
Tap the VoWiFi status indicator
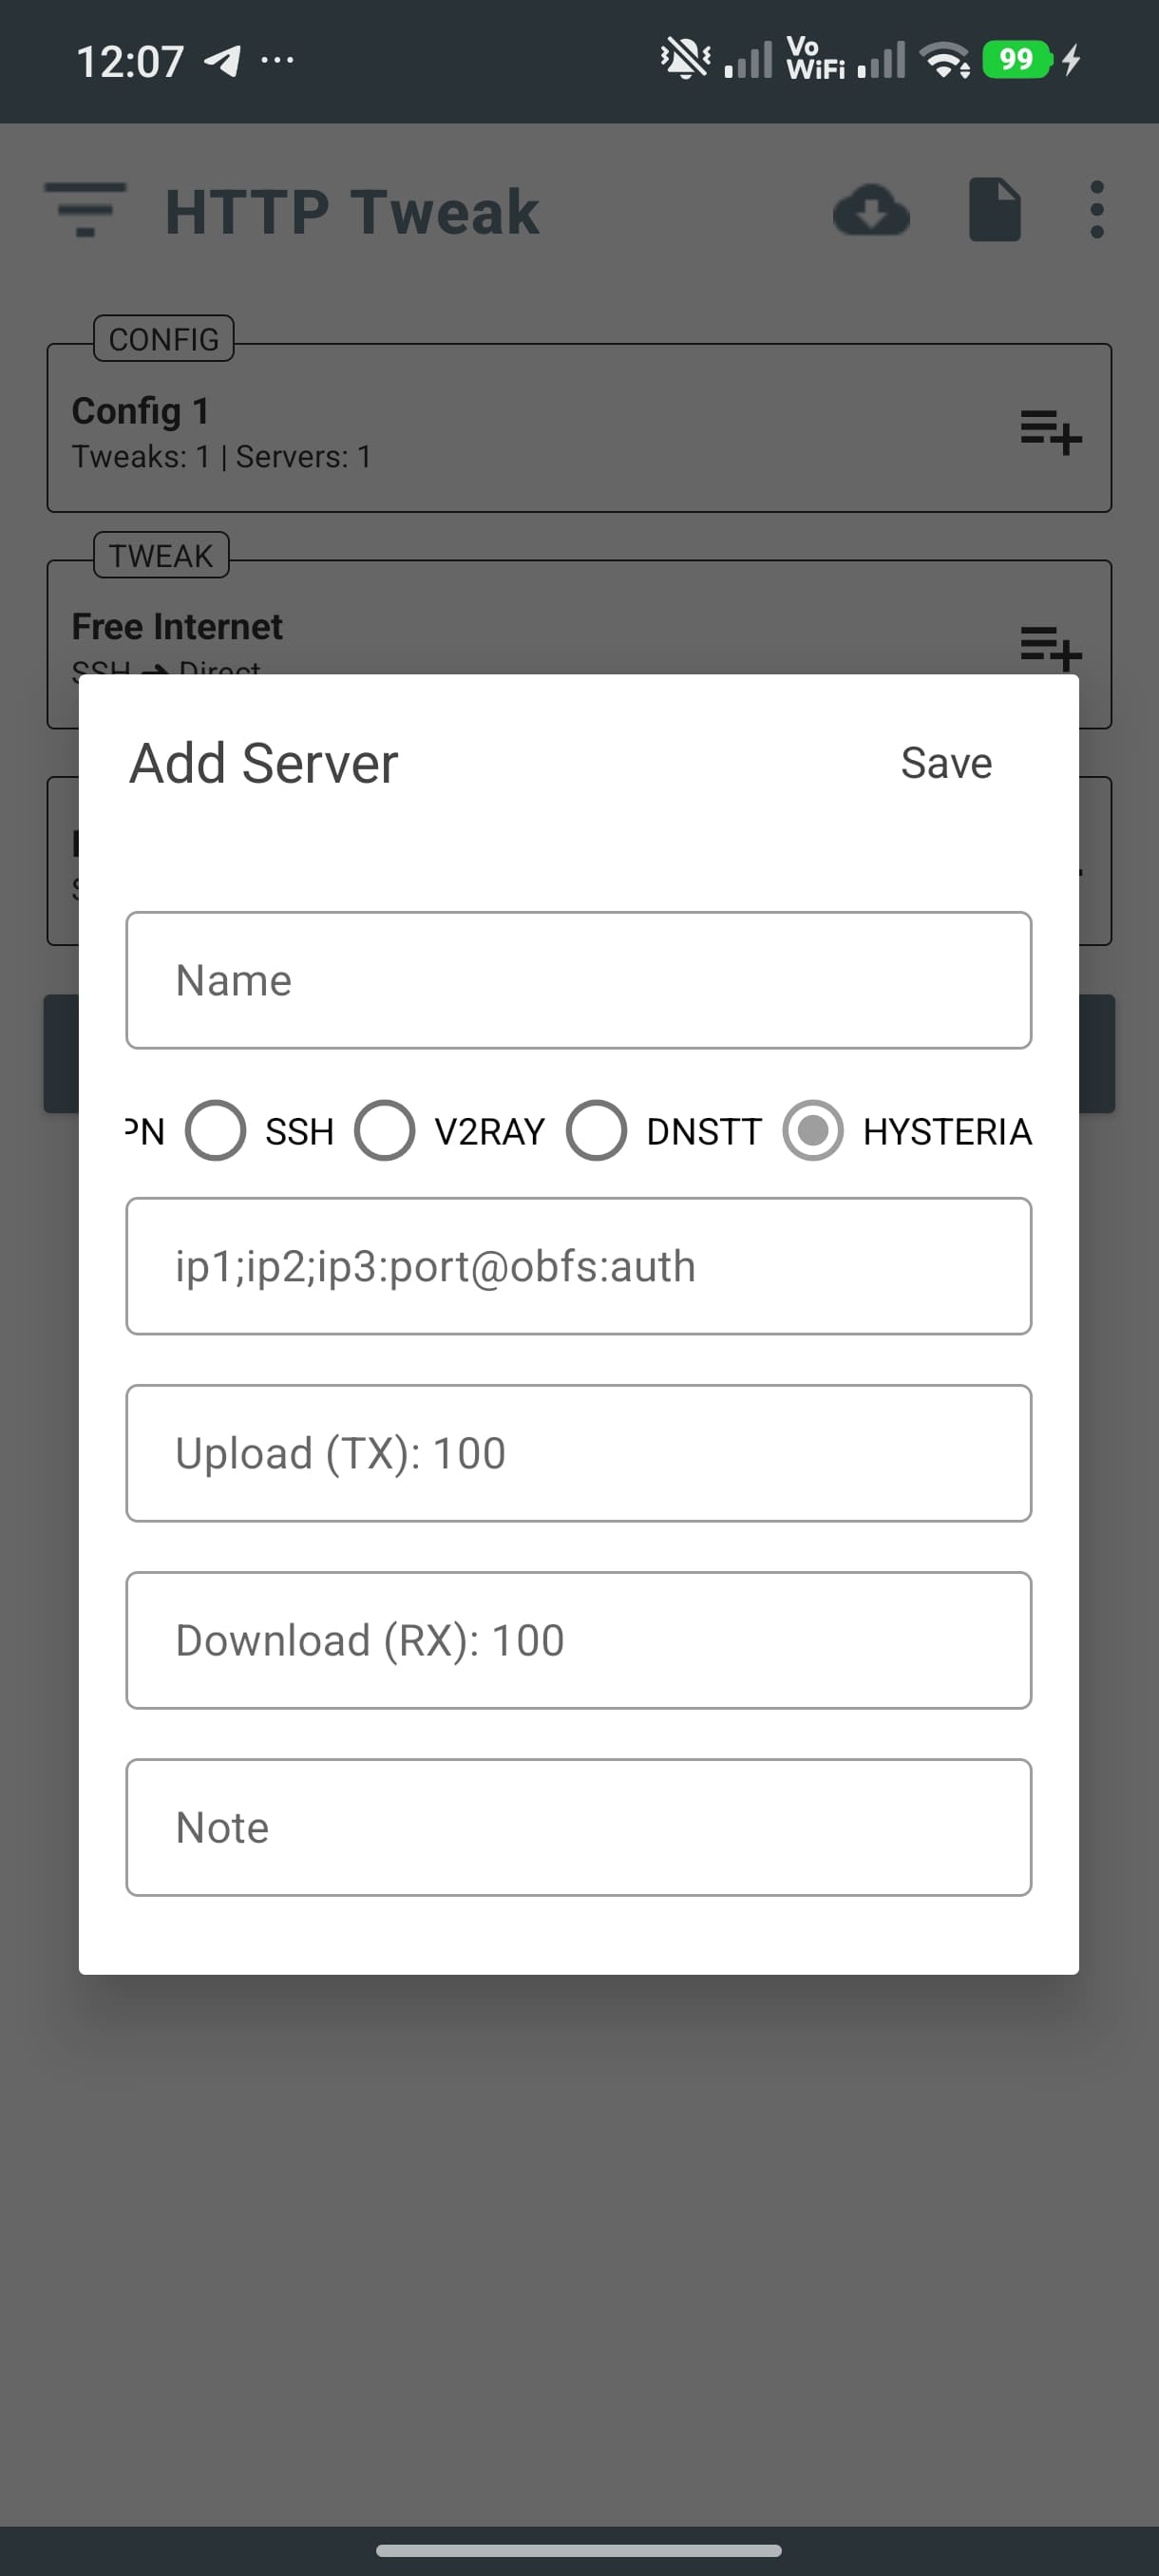pyautogui.click(x=815, y=59)
